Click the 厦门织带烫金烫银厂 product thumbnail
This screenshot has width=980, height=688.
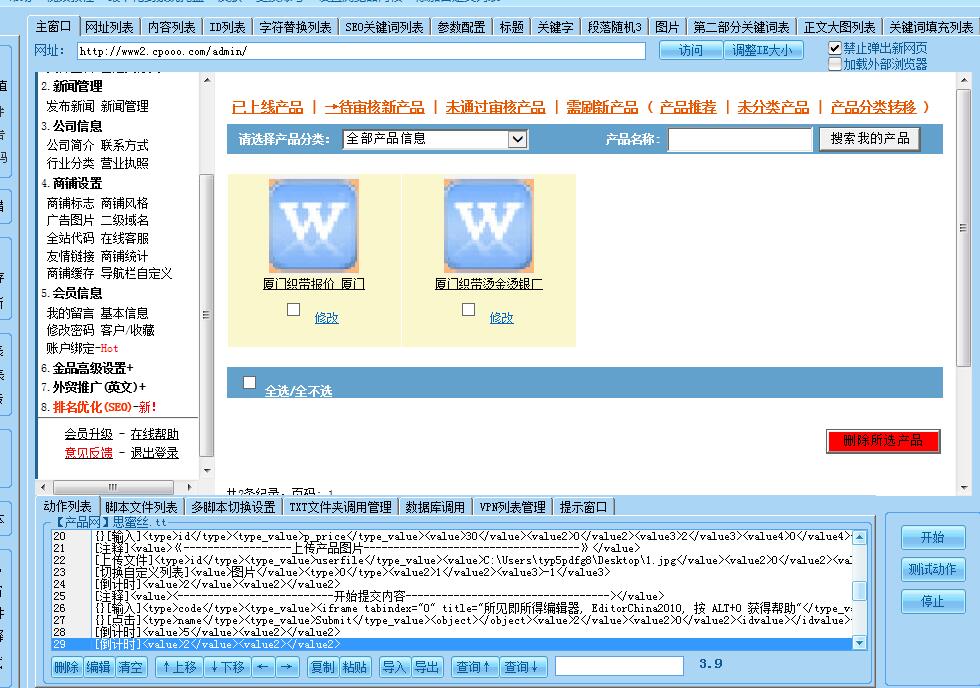tap(488, 226)
